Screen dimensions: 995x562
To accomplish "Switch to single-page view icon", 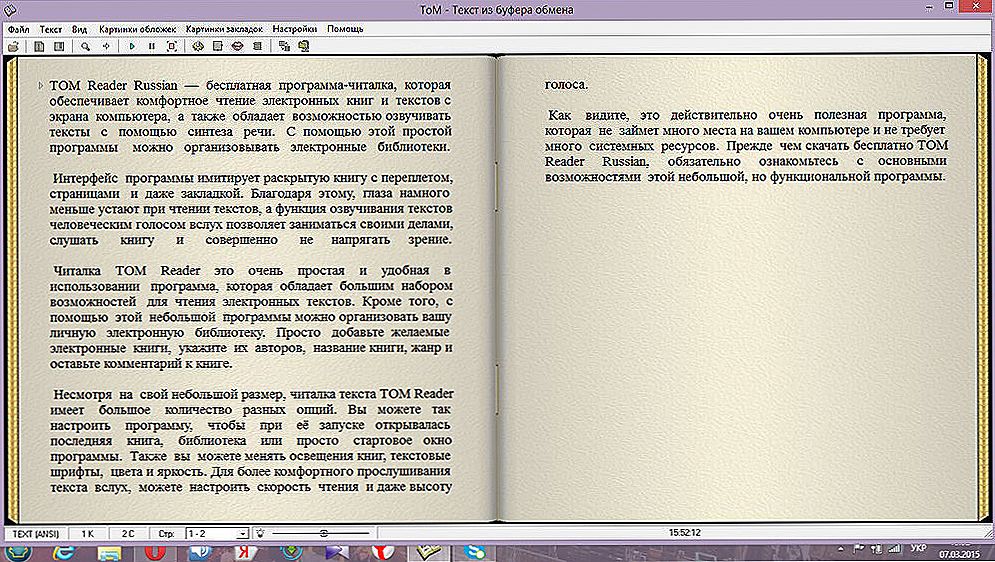I will (x=39, y=46).
